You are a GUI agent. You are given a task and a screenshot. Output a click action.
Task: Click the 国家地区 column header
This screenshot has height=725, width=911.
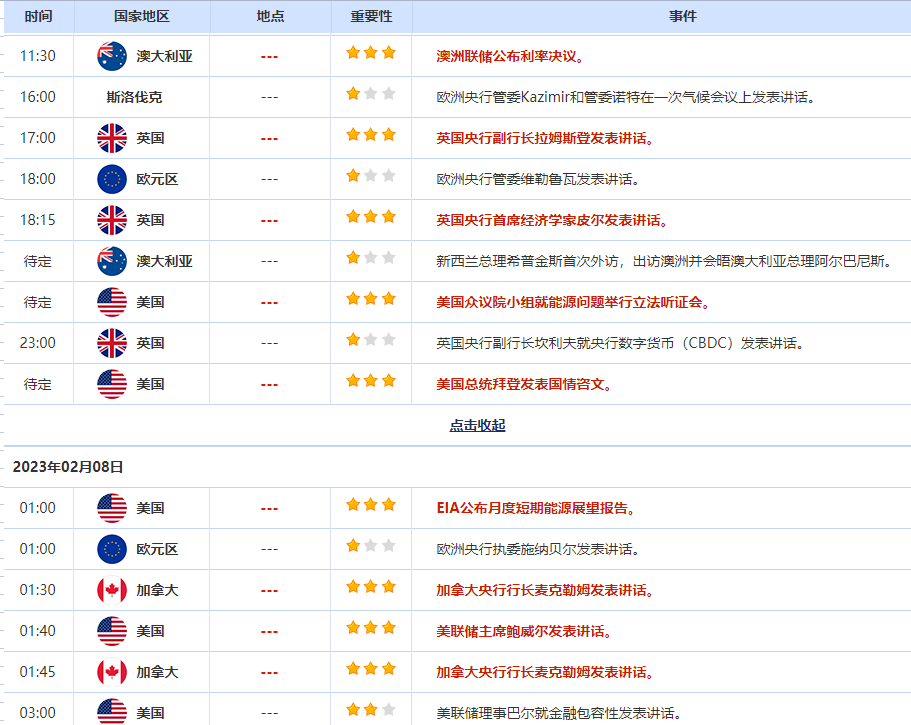pyautogui.click(x=141, y=17)
